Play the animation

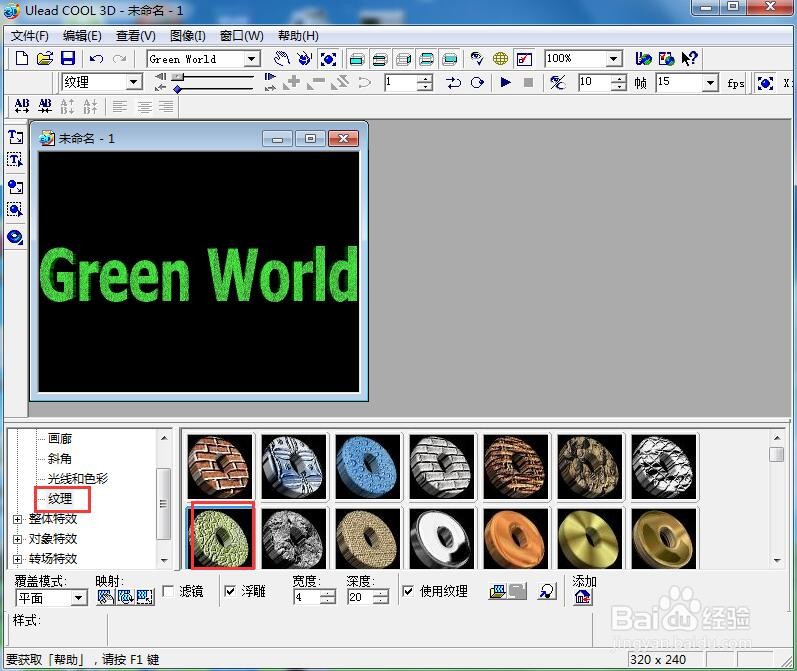505,82
